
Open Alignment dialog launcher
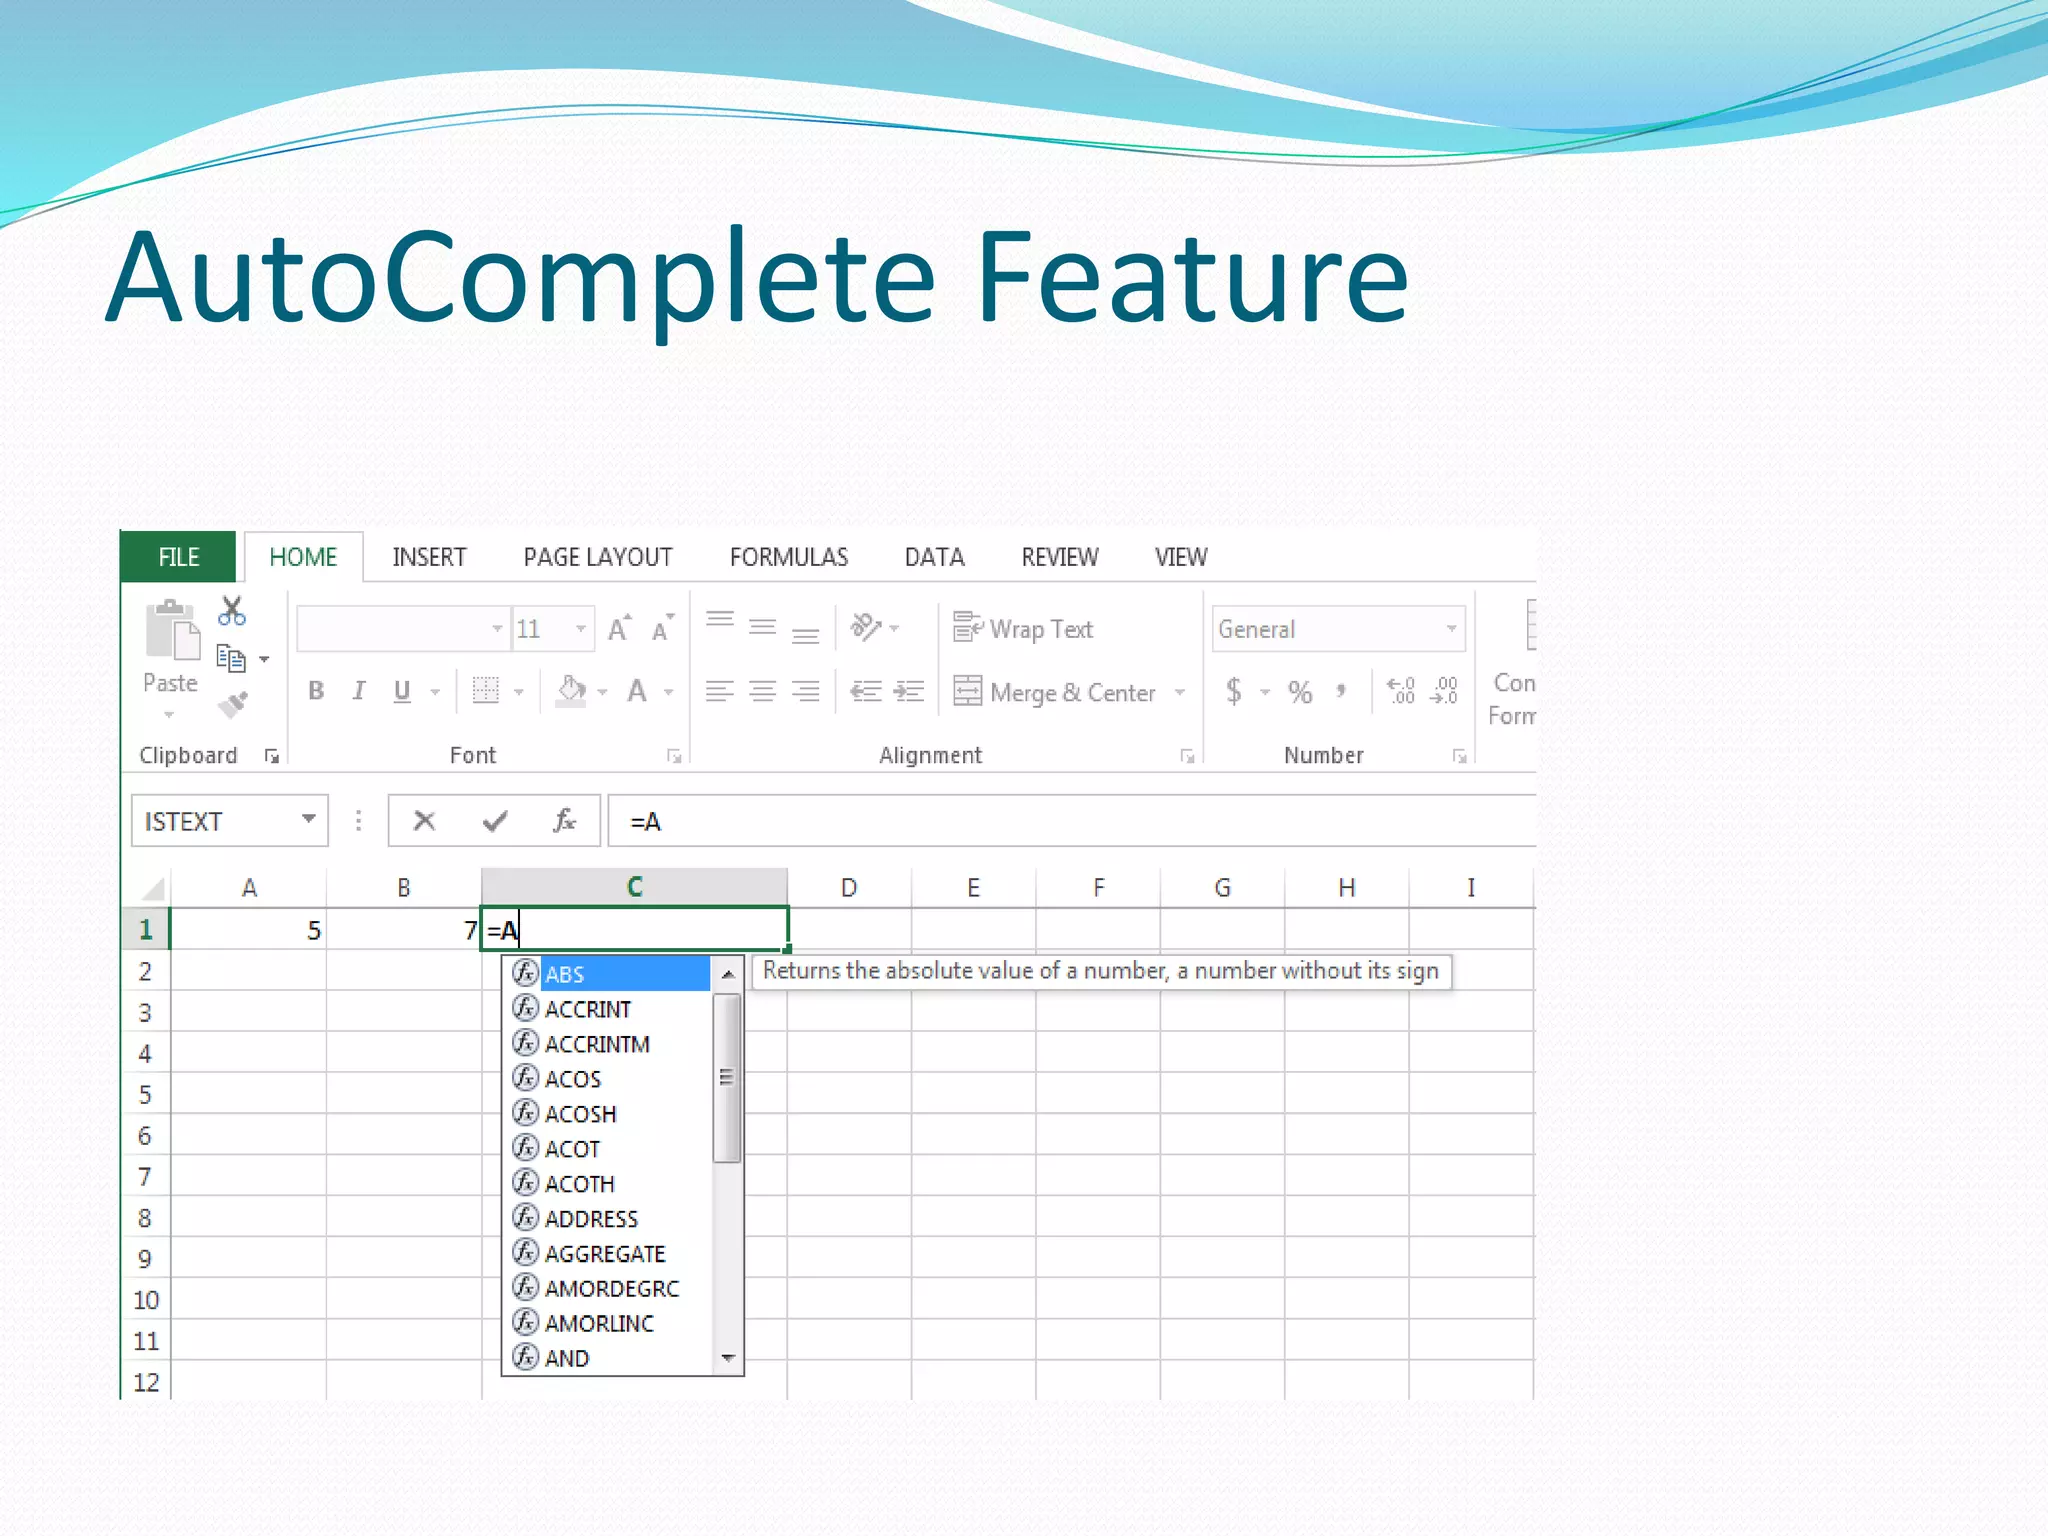[1187, 756]
